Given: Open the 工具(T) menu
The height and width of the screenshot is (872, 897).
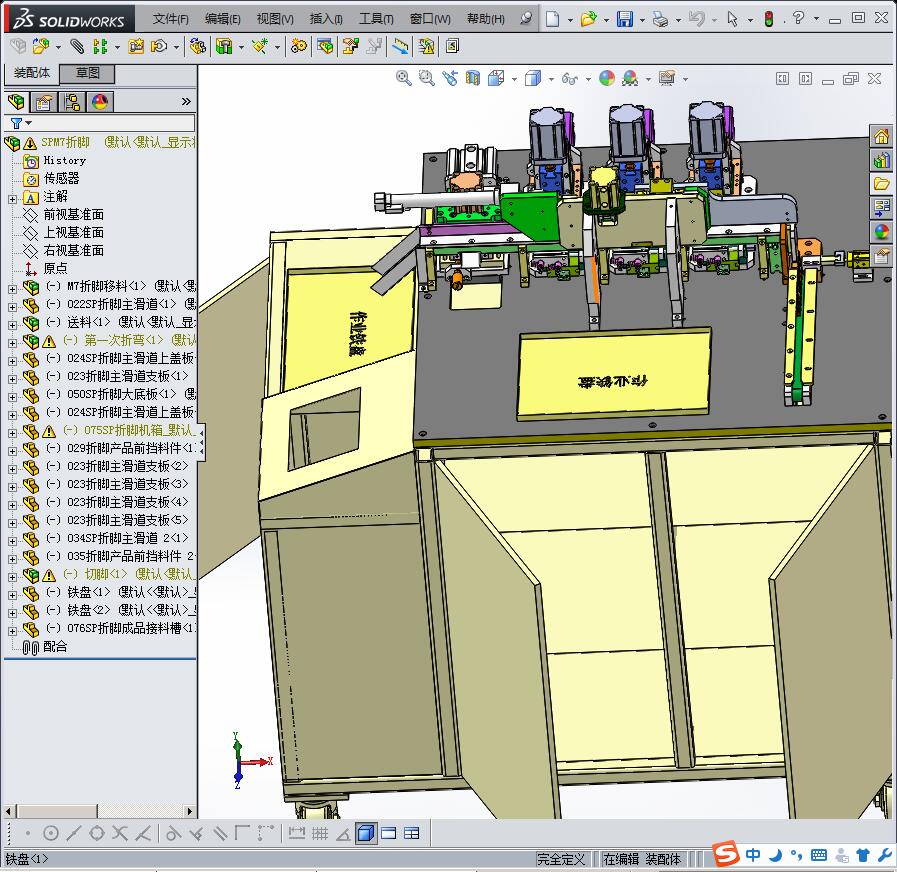Looking at the screenshot, I should click(376, 19).
